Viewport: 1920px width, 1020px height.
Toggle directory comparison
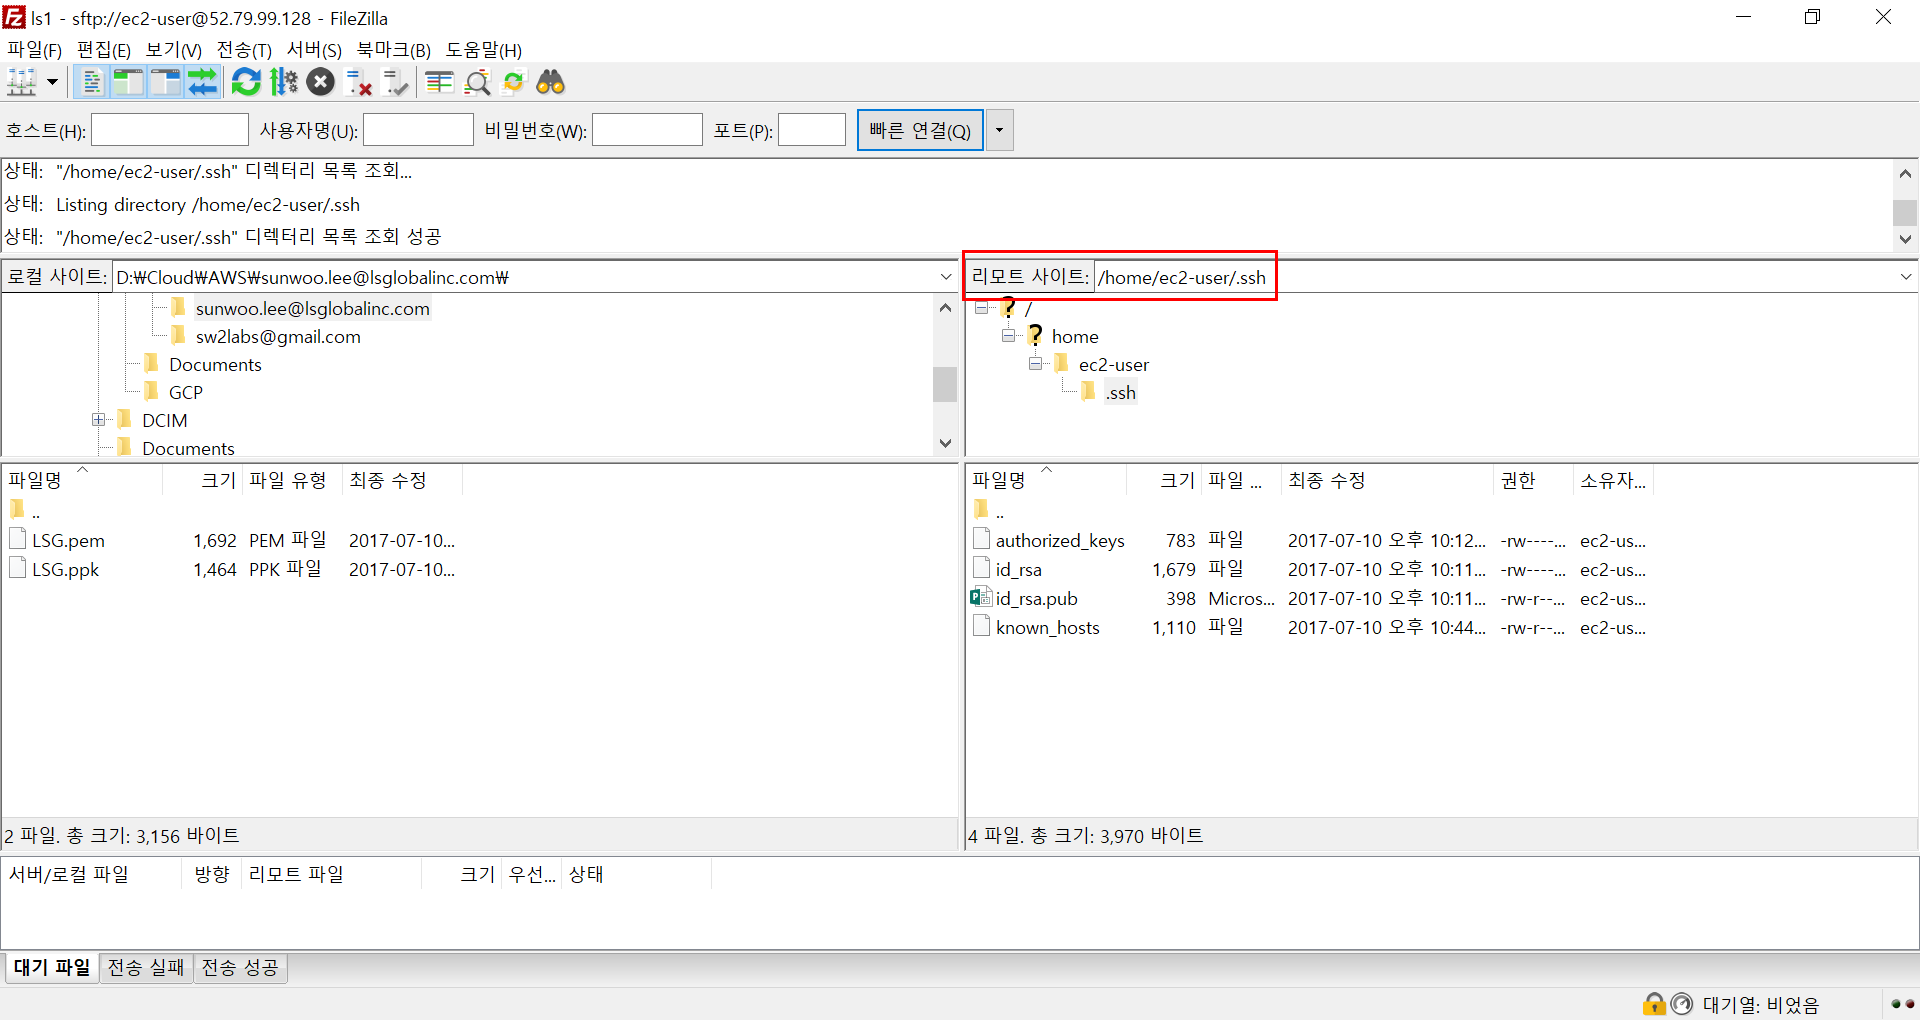pyautogui.click(x=477, y=82)
